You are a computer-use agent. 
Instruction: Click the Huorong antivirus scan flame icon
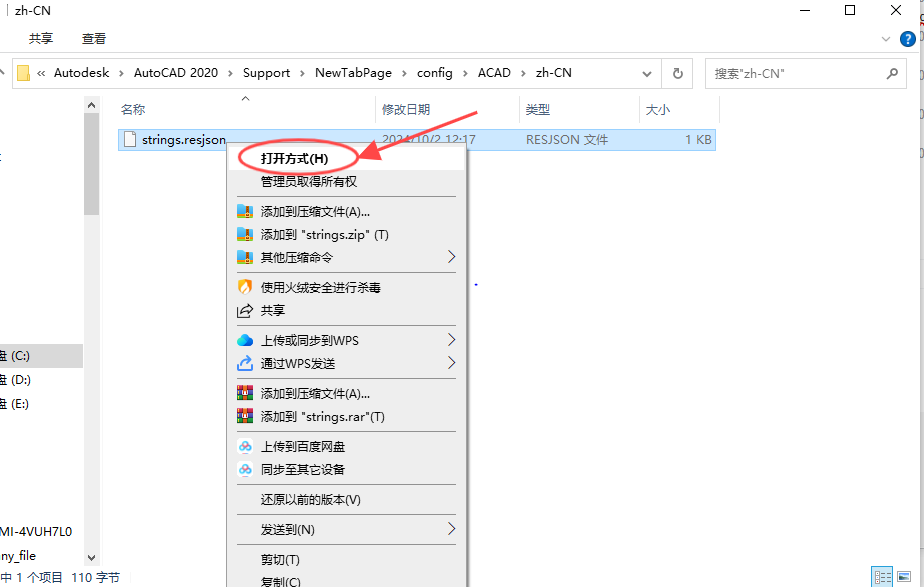(x=245, y=287)
